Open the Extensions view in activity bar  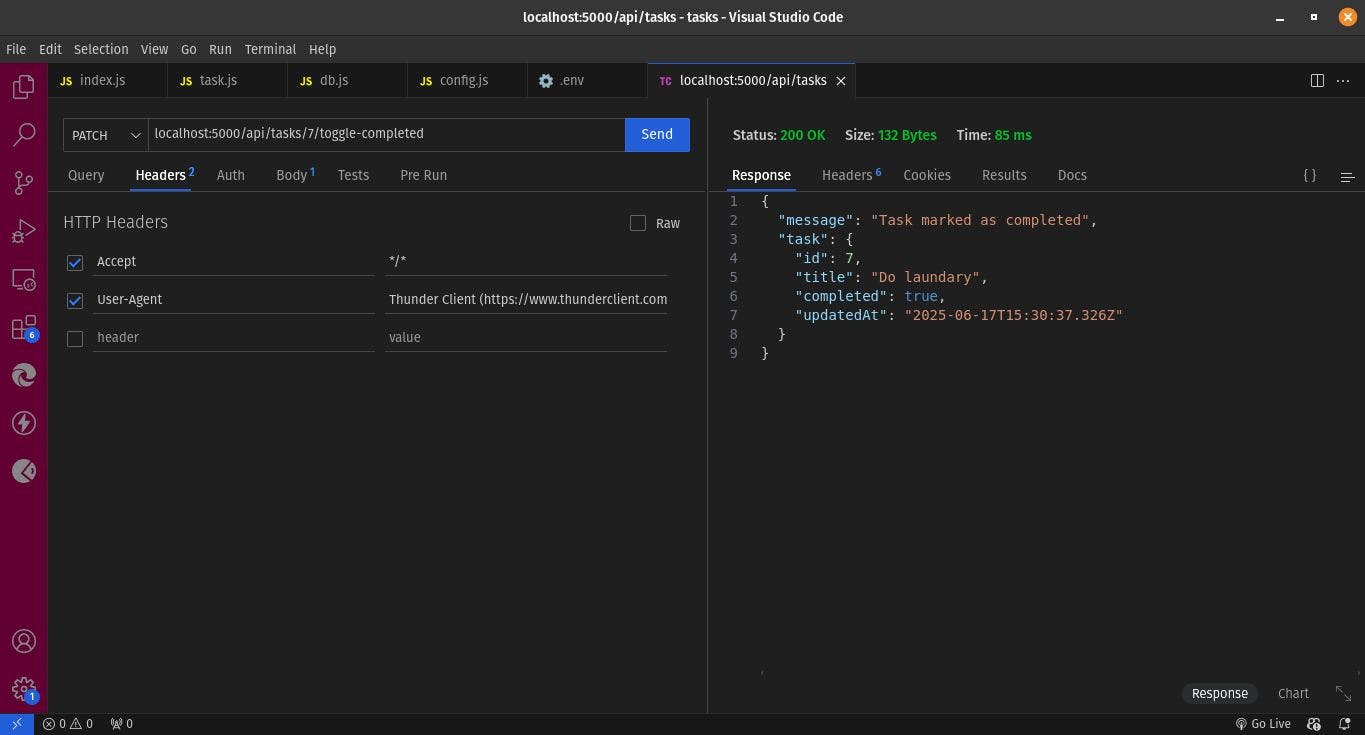(24, 328)
